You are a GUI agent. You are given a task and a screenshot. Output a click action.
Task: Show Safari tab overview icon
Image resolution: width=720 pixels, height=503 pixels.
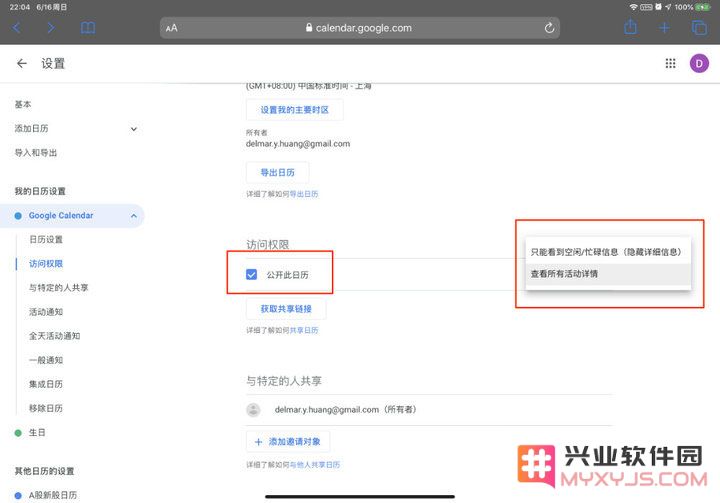(x=699, y=28)
